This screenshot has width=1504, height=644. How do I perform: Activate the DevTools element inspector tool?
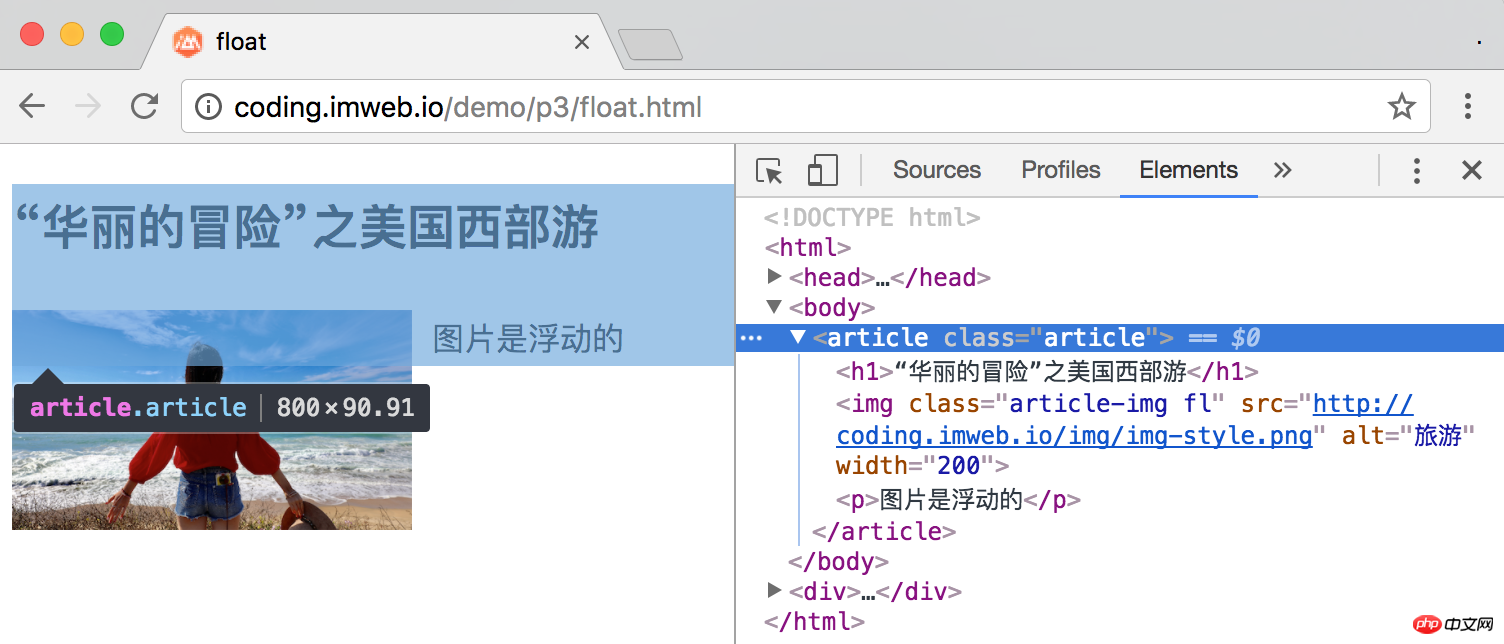pos(769,171)
